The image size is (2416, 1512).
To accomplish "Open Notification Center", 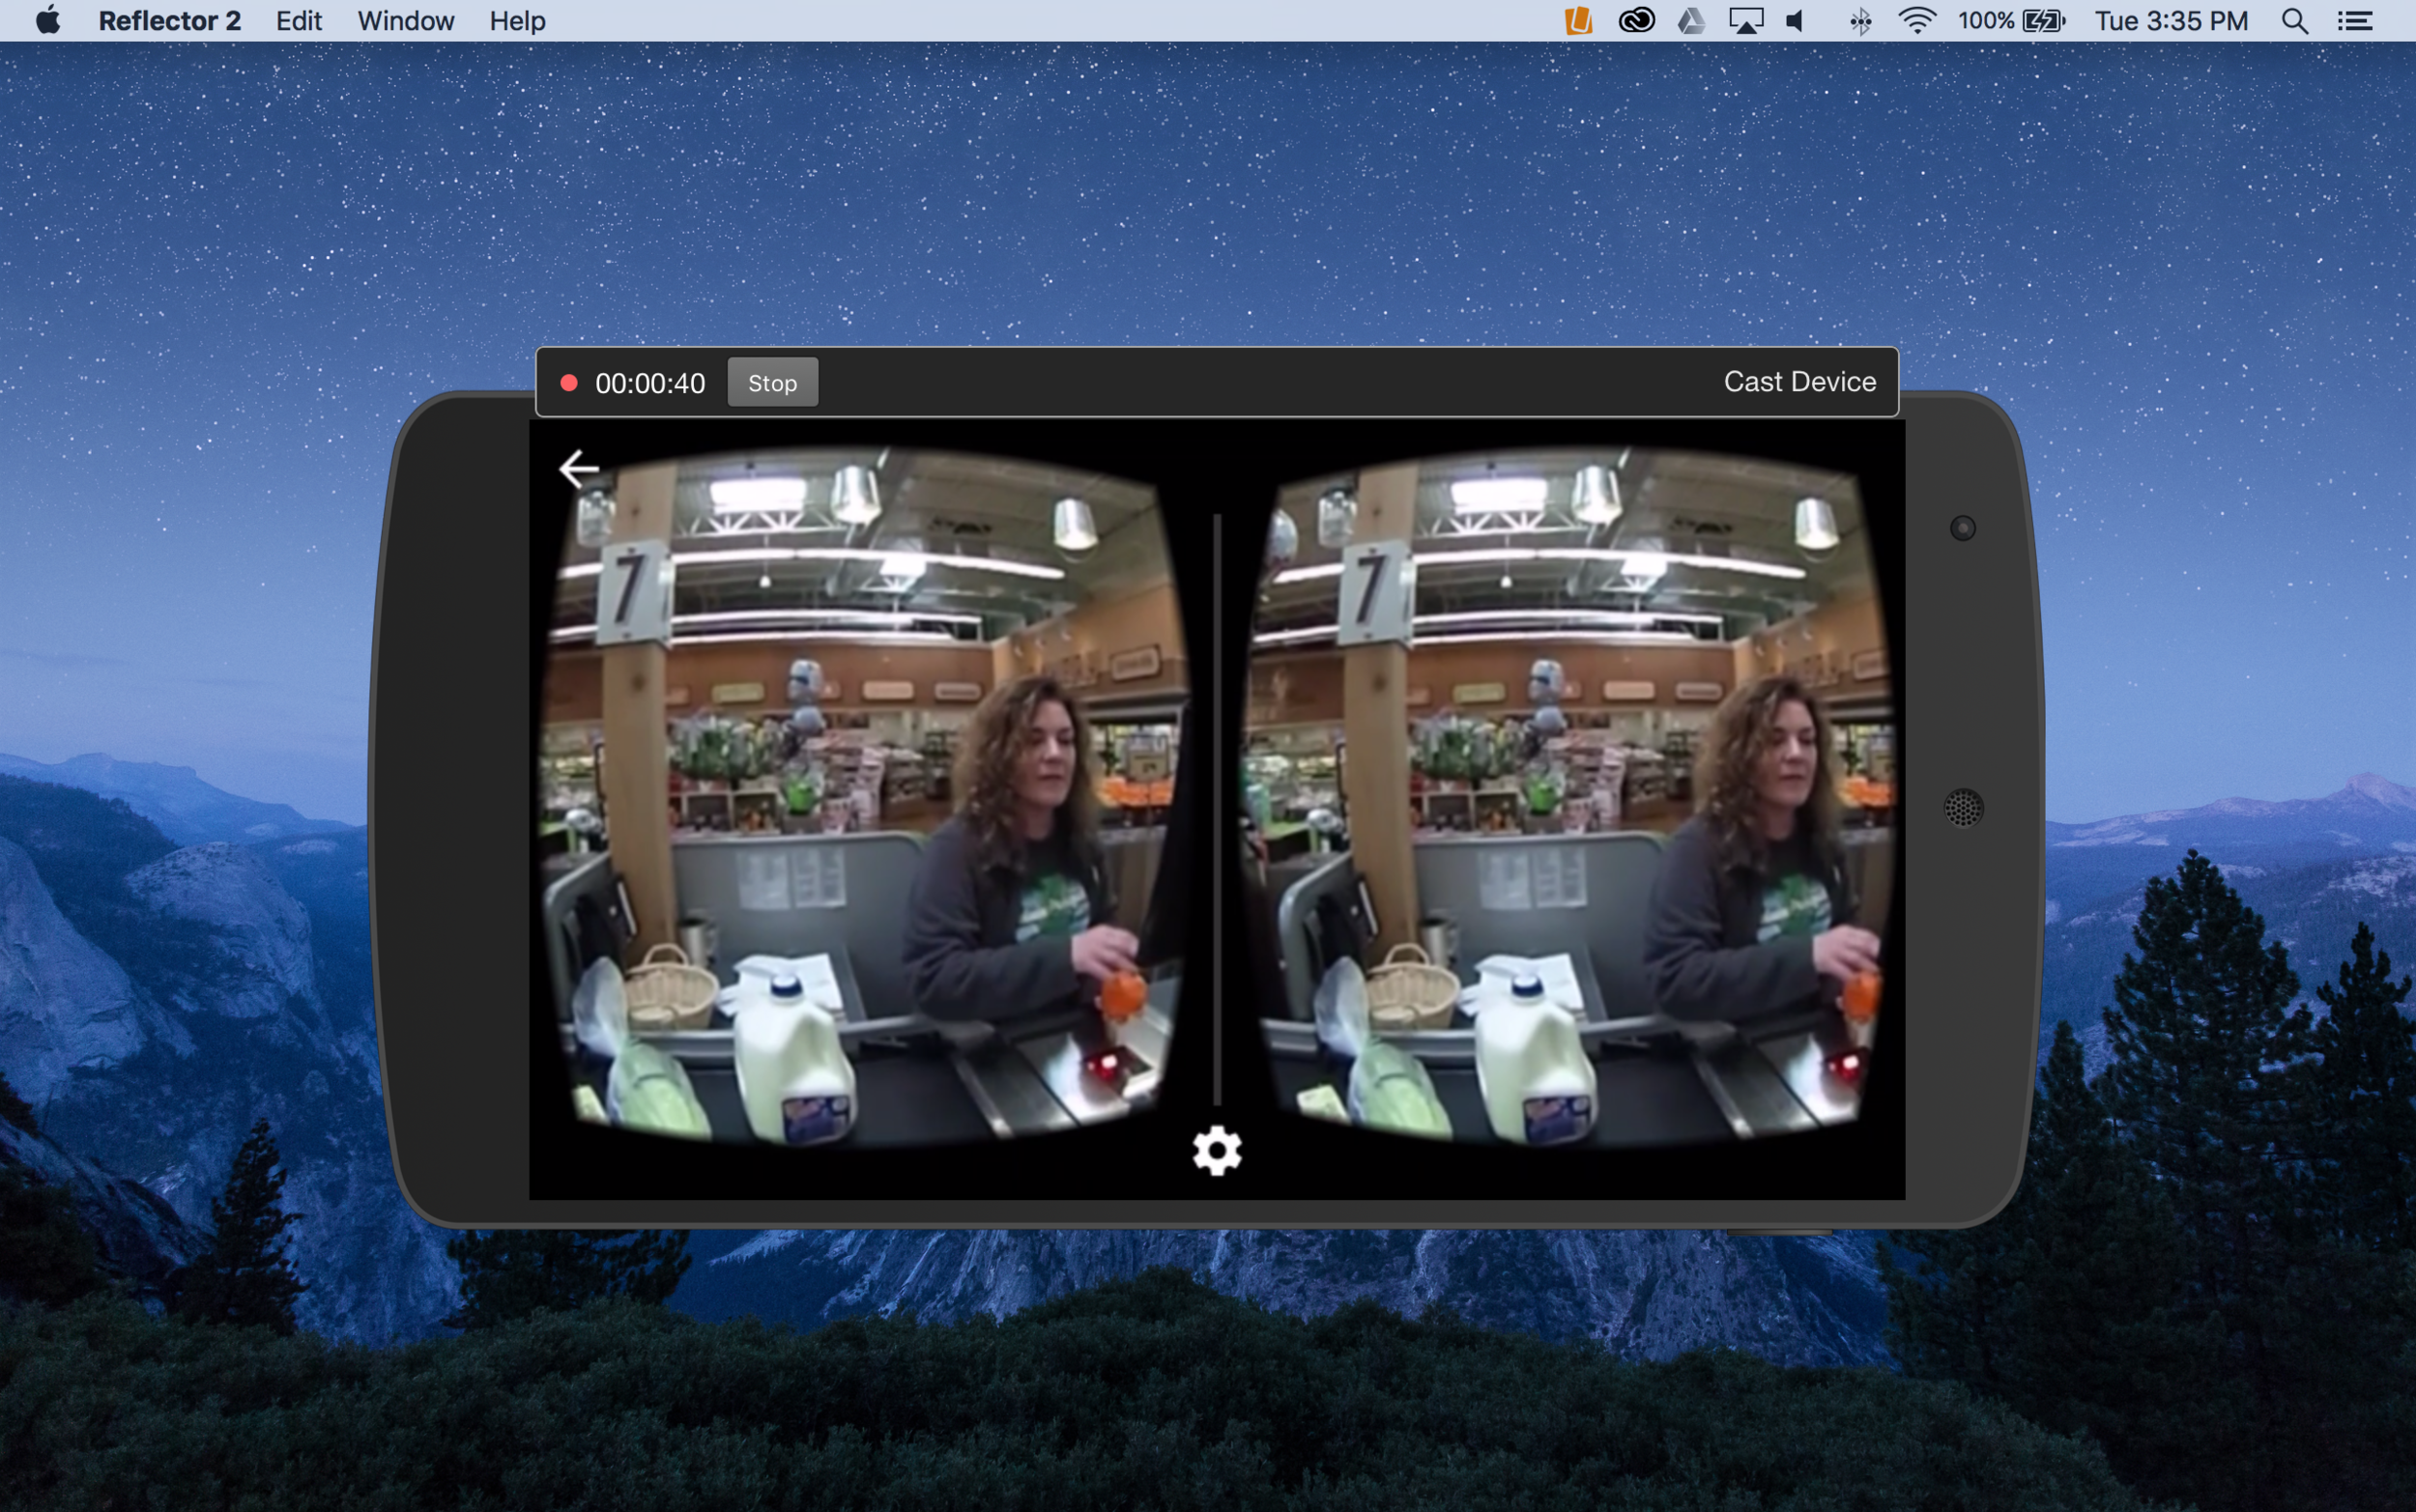I will (x=2355, y=20).
